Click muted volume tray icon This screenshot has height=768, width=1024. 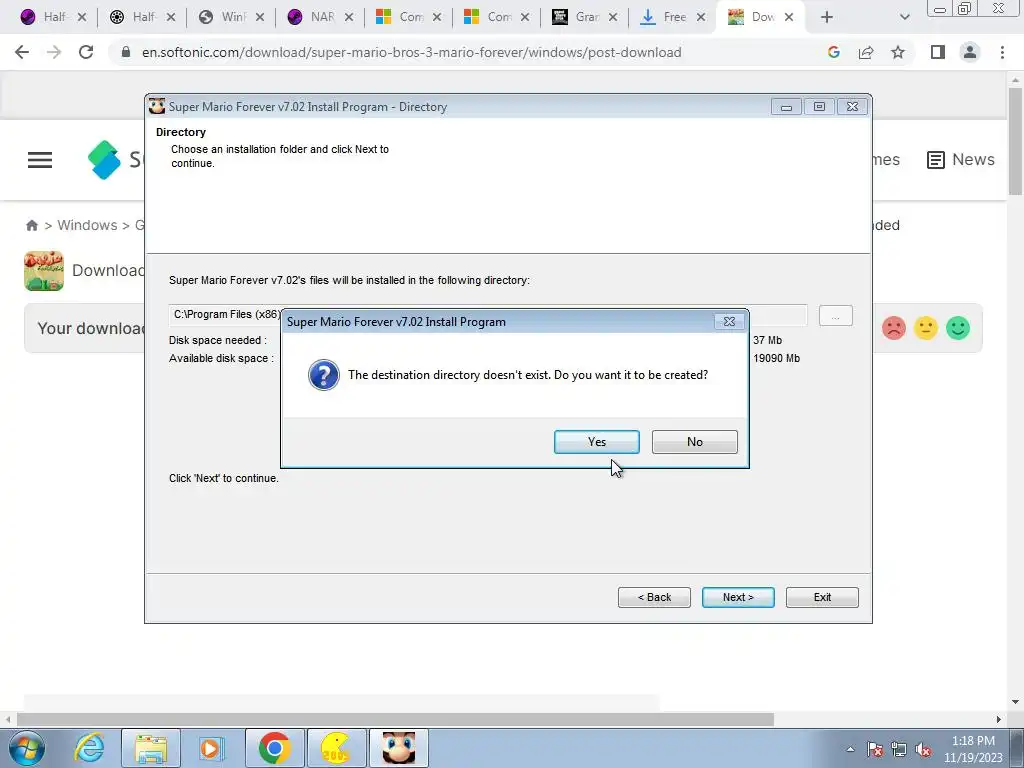coord(923,750)
